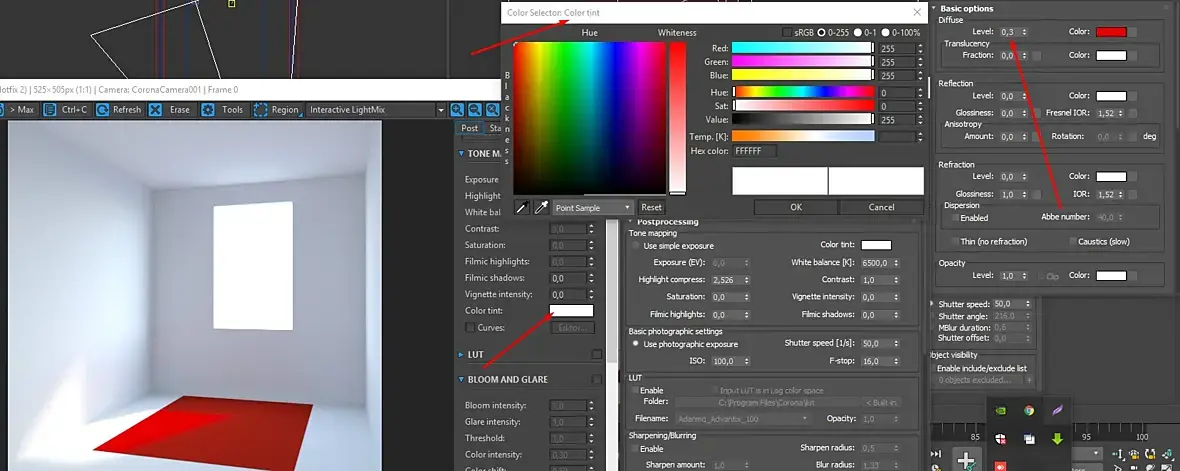
Task: Pick the white eyedropper in Color Selector
Action: coord(541,207)
